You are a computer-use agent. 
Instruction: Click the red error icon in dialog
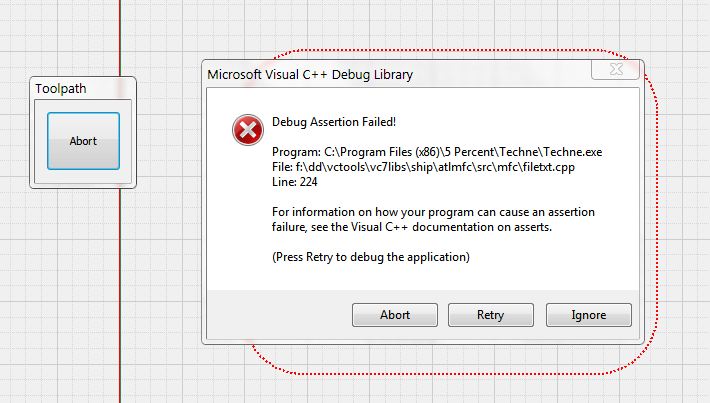coord(245,130)
